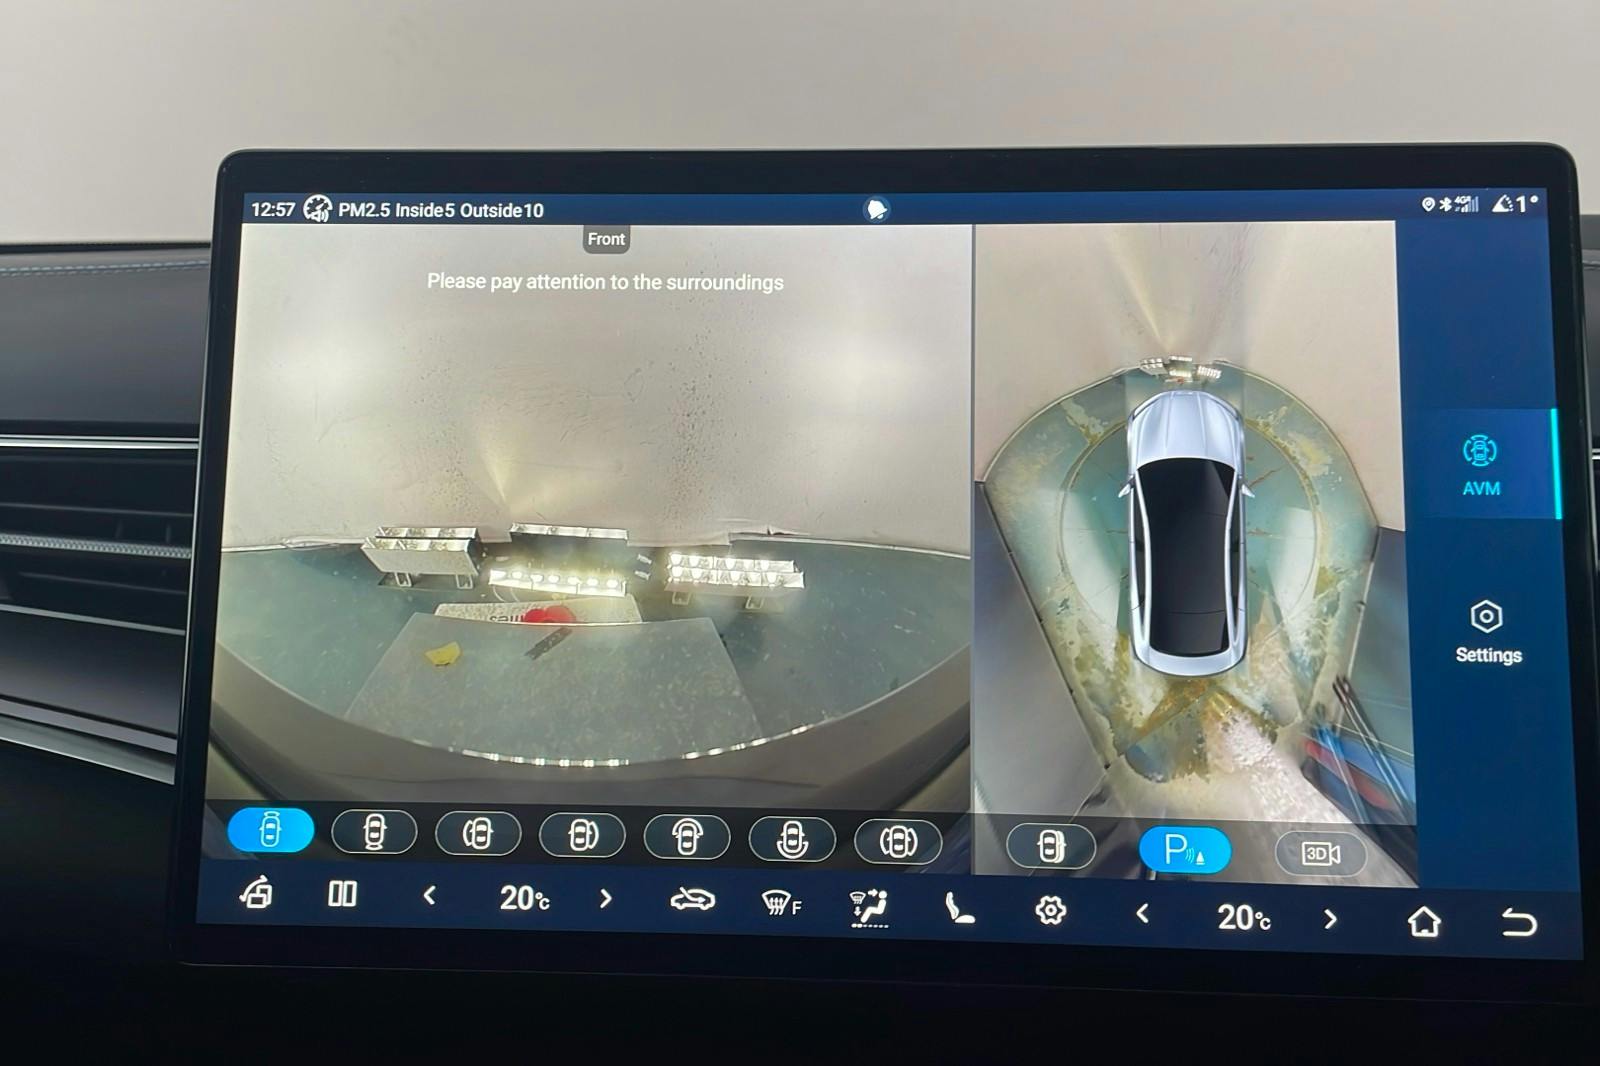Viewport: 1600px width, 1066px height.
Task: Choose the front wide-angle camera view
Action: click(x=687, y=837)
